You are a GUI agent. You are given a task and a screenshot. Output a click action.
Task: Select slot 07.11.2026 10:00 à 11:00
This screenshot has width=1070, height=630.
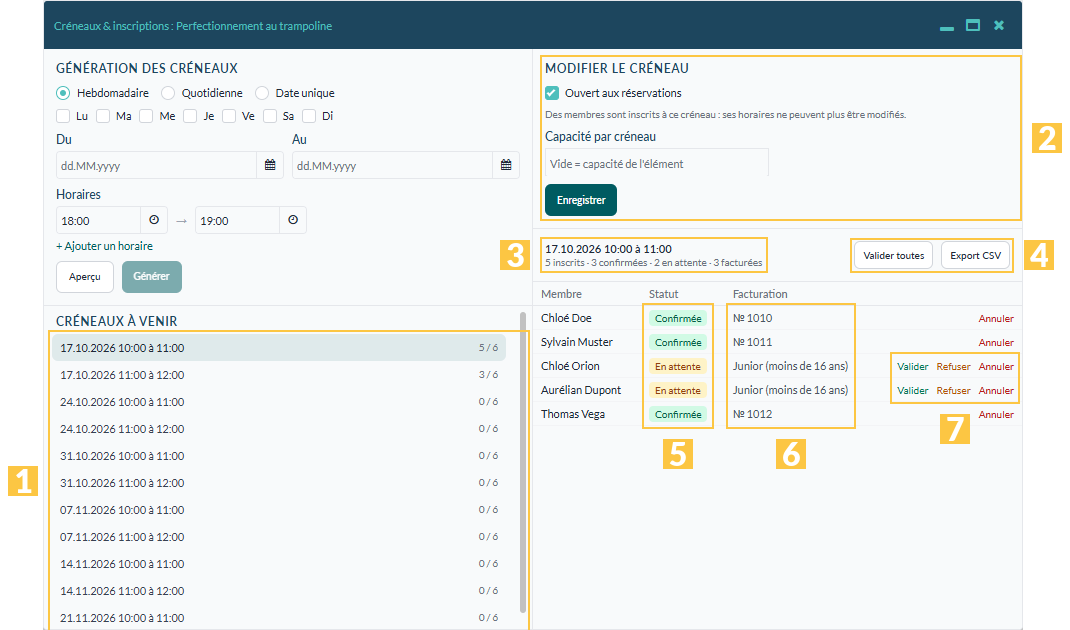[279, 510]
